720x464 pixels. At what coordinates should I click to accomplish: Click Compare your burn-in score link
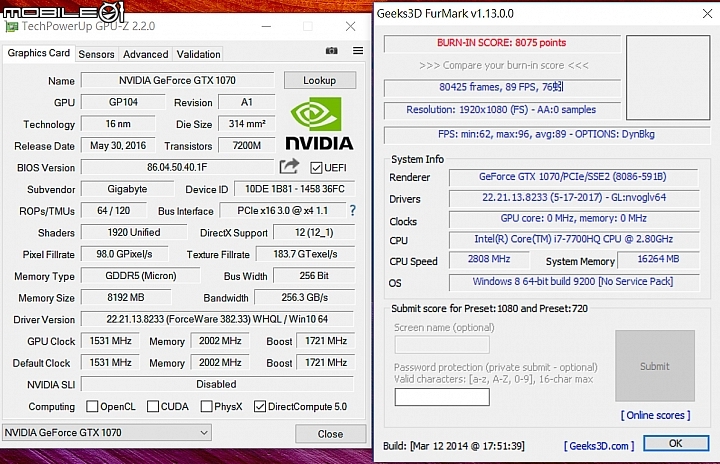(503, 65)
